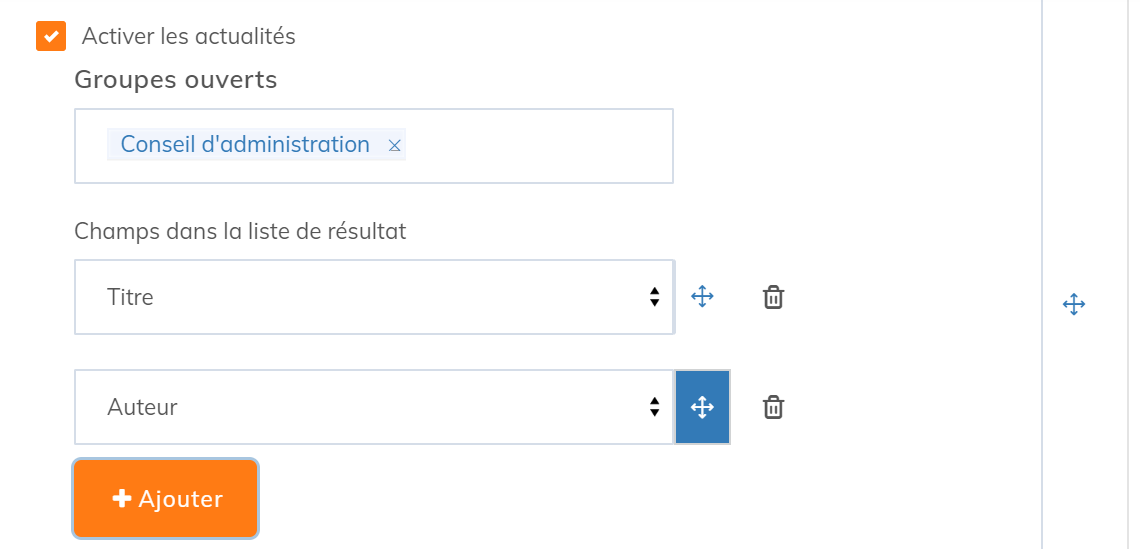Image resolution: width=1140 pixels, height=549 pixels.
Task: Add a new field with Ajouter button
Action: click(x=166, y=498)
